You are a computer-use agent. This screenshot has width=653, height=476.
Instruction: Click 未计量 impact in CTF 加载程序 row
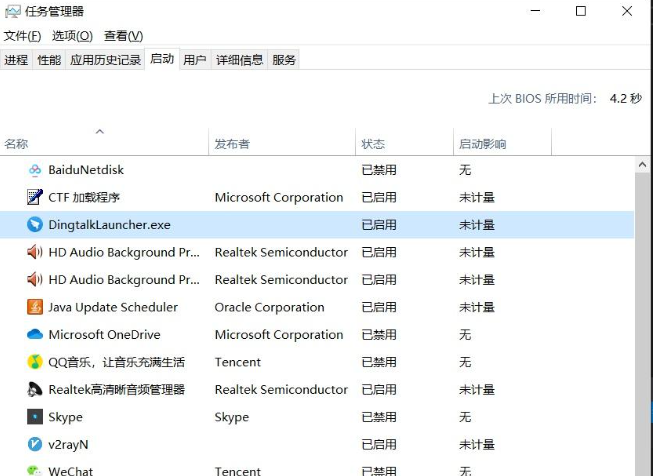(477, 197)
